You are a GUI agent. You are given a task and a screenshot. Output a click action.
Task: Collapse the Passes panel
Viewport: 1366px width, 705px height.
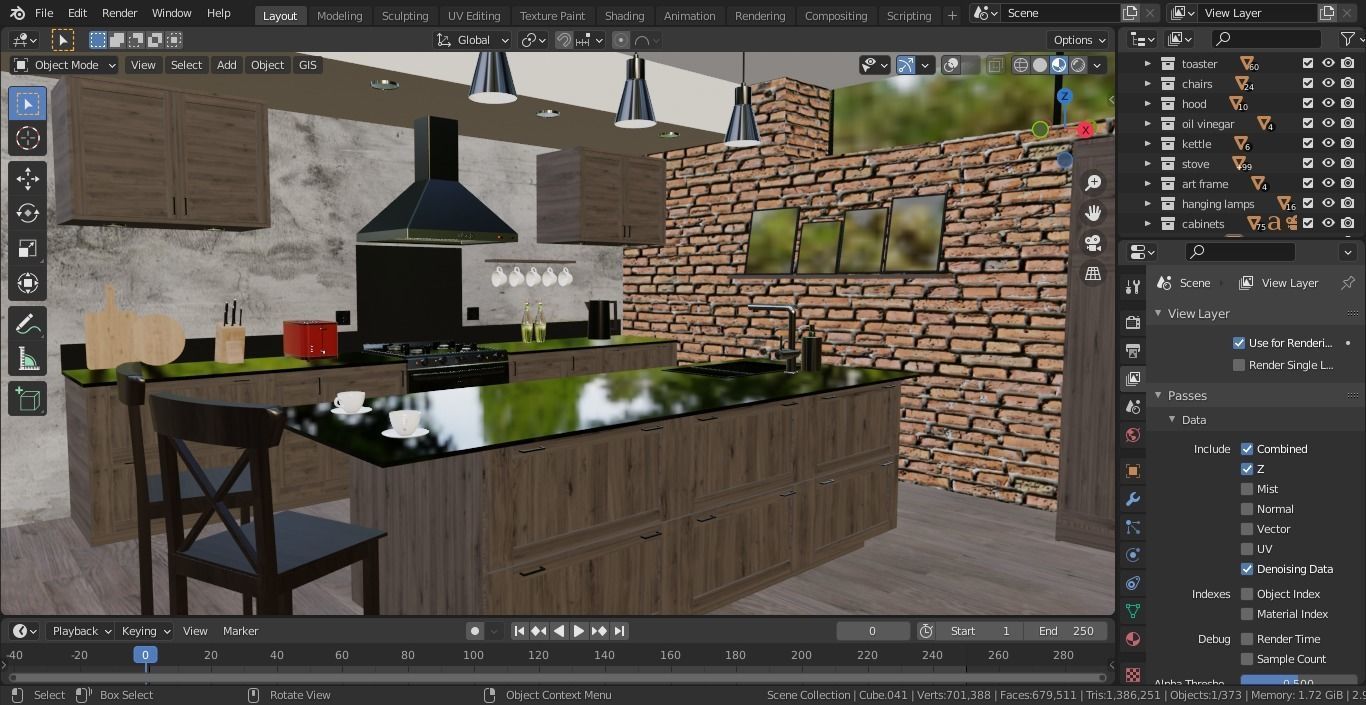pyautogui.click(x=1158, y=396)
